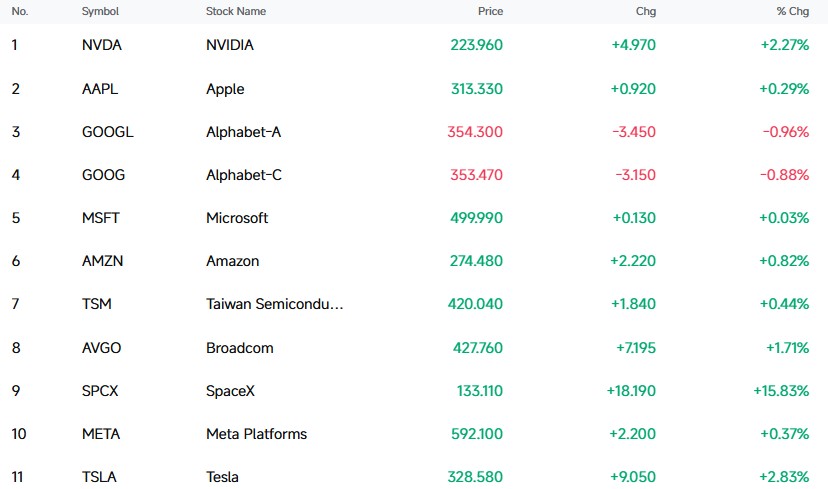Open Alphabet-C stock name
828x489 pixels.
(x=243, y=175)
